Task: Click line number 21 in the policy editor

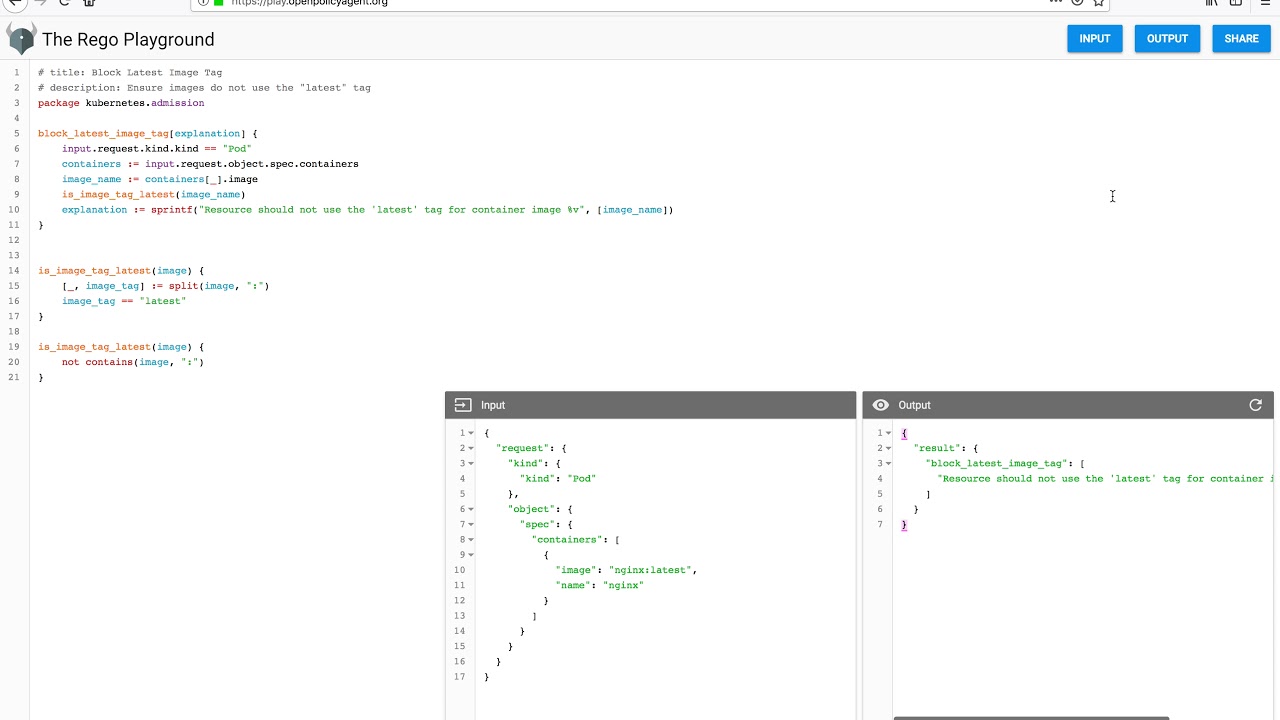Action: (14, 377)
